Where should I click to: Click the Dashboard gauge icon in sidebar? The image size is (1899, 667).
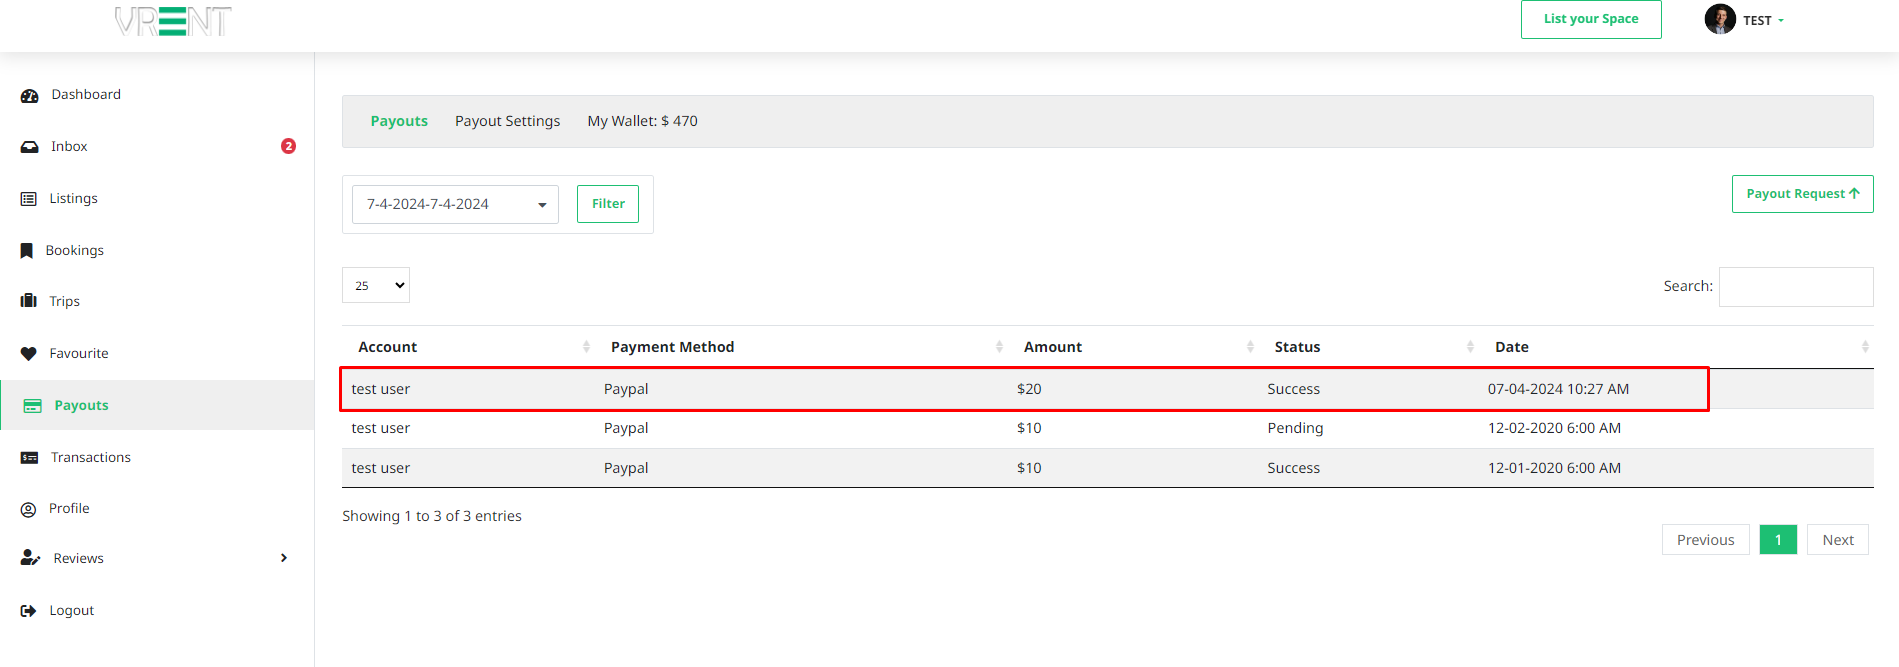[30, 95]
